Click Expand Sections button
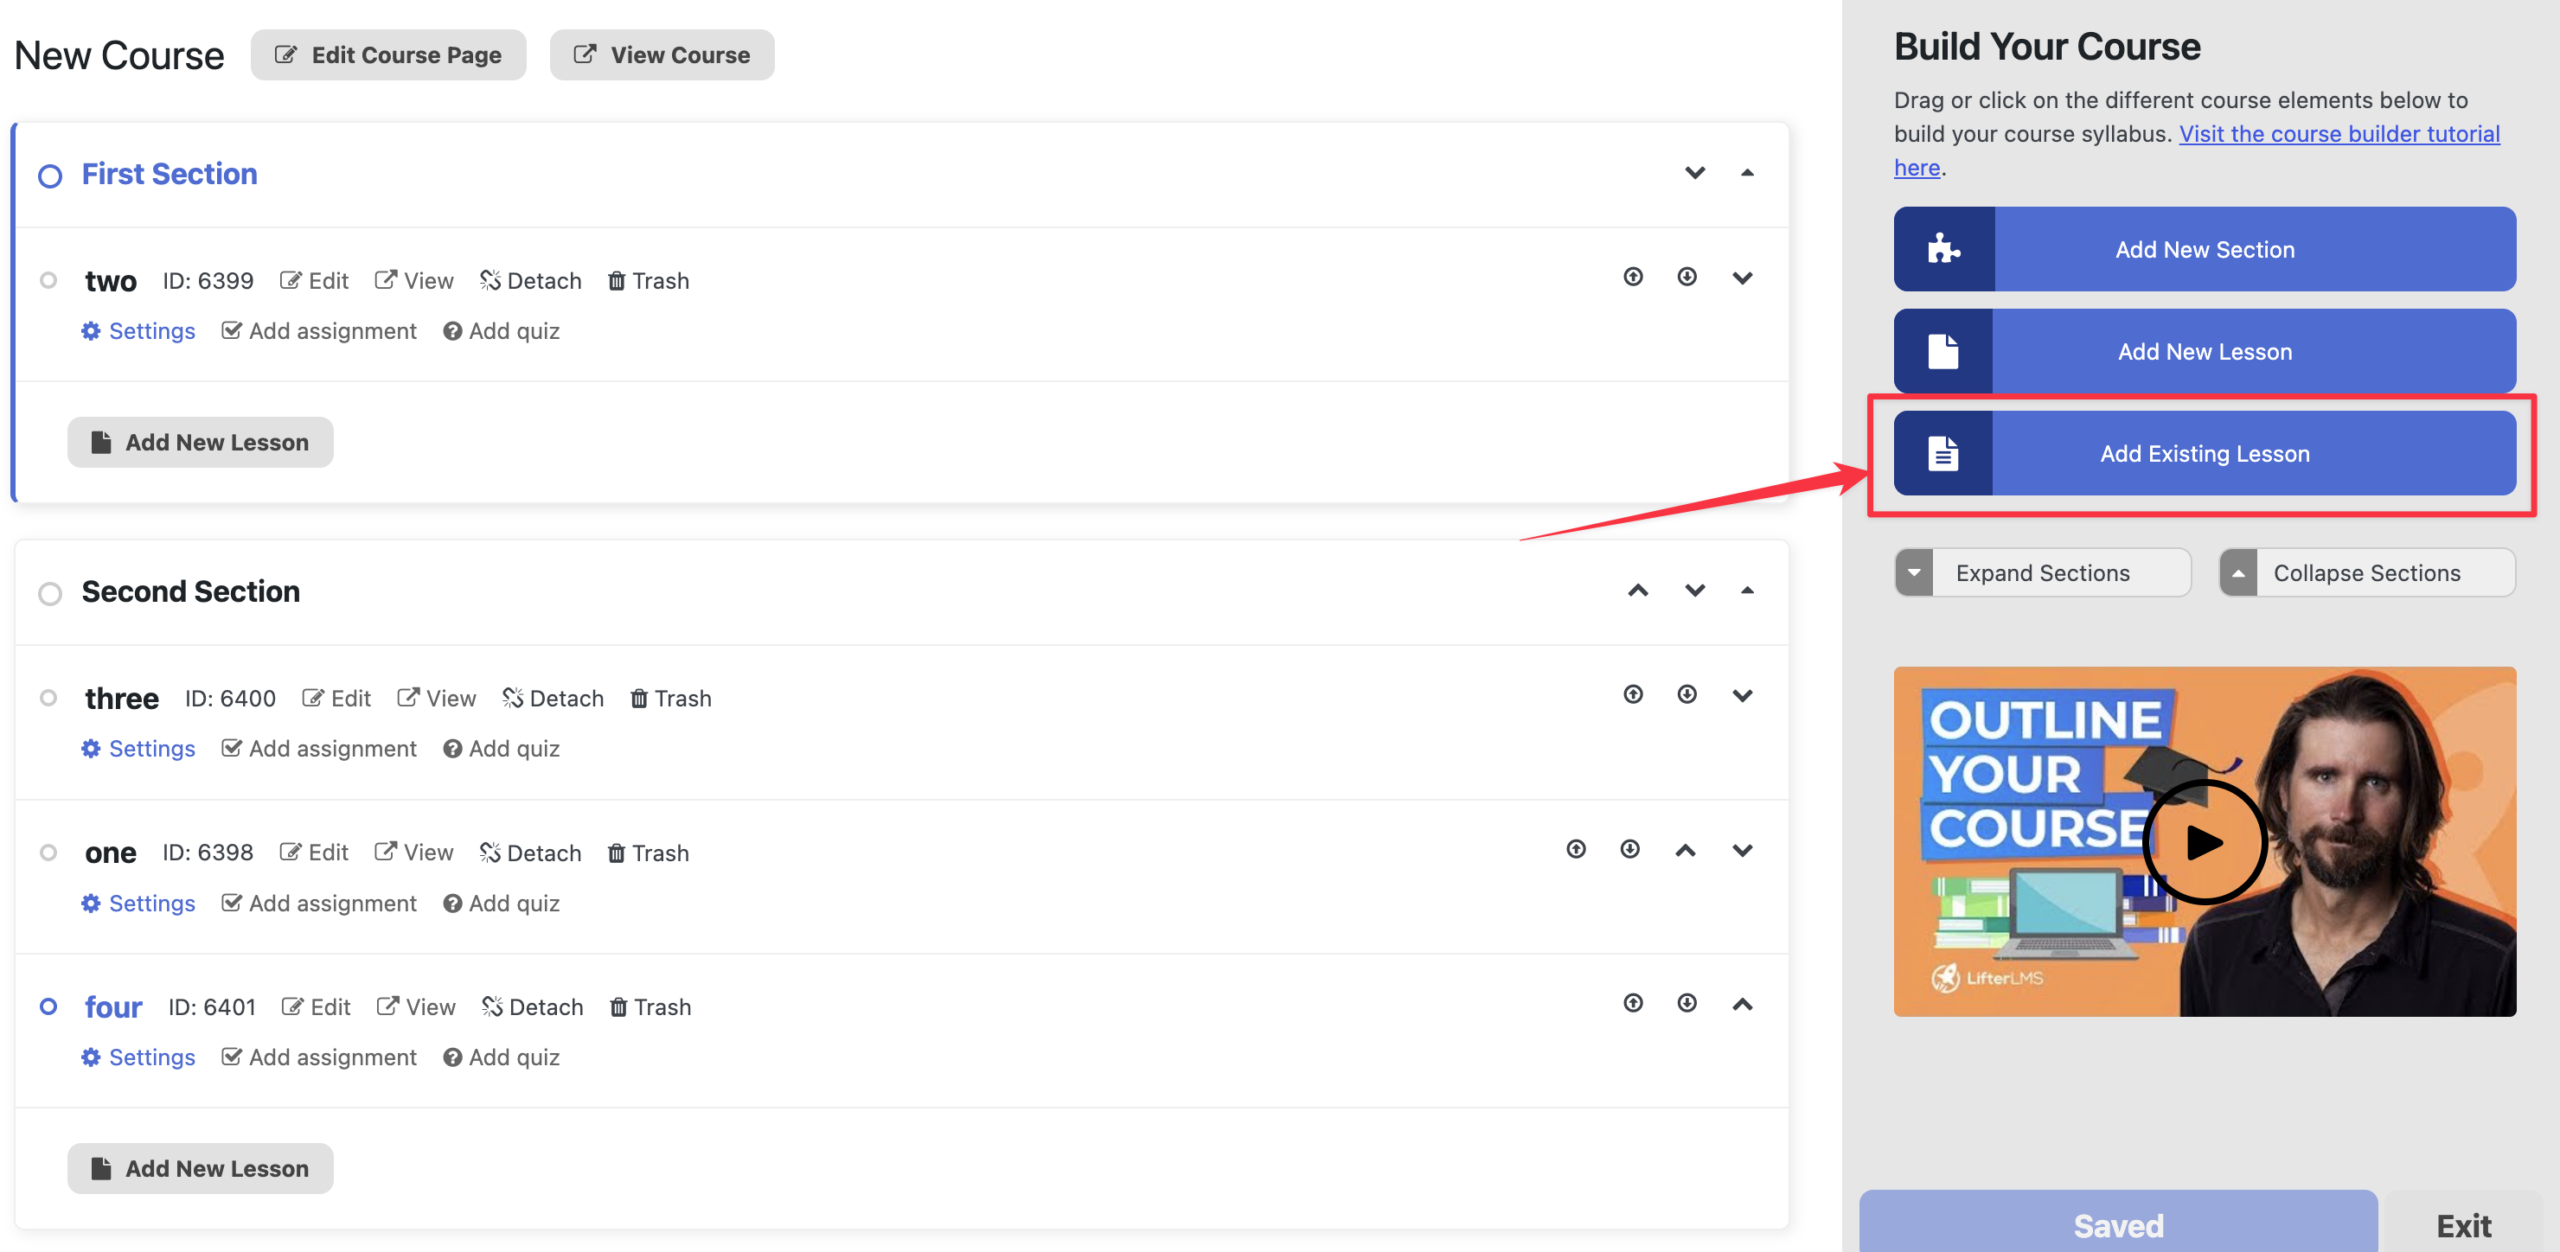The width and height of the screenshot is (2560, 1252). [2042, 573]
